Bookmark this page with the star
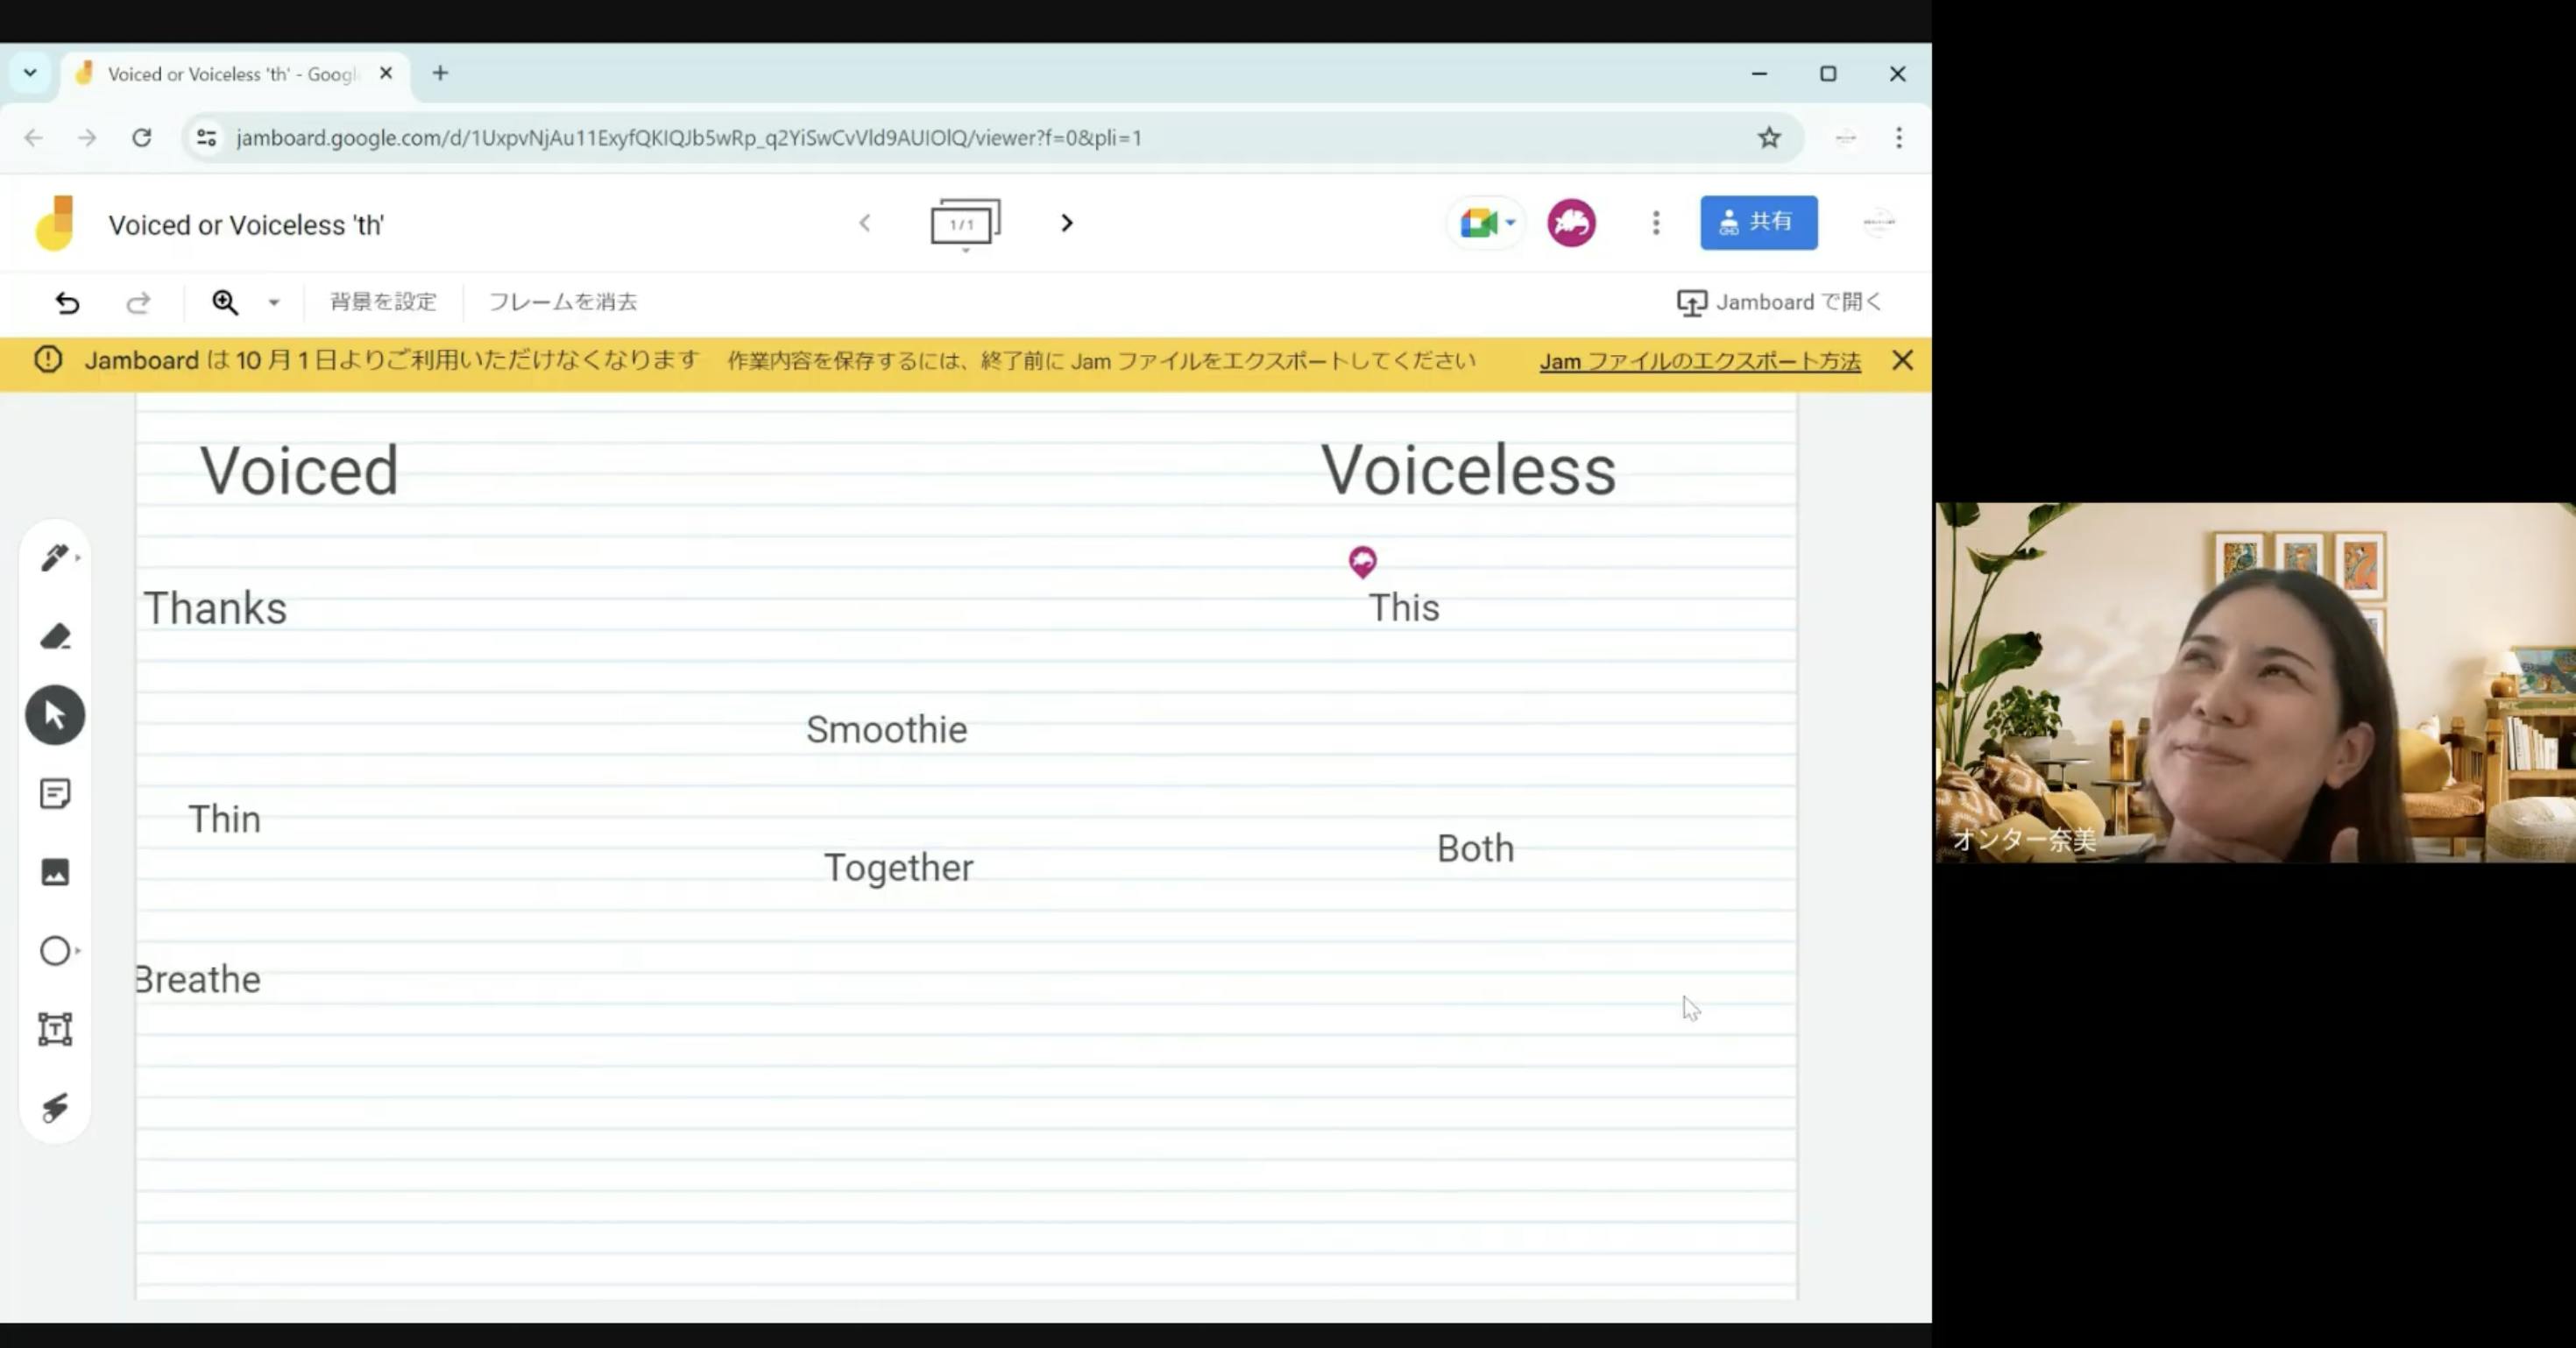This screenshot has height=1348, width=2576. (x=1769, y=138)
